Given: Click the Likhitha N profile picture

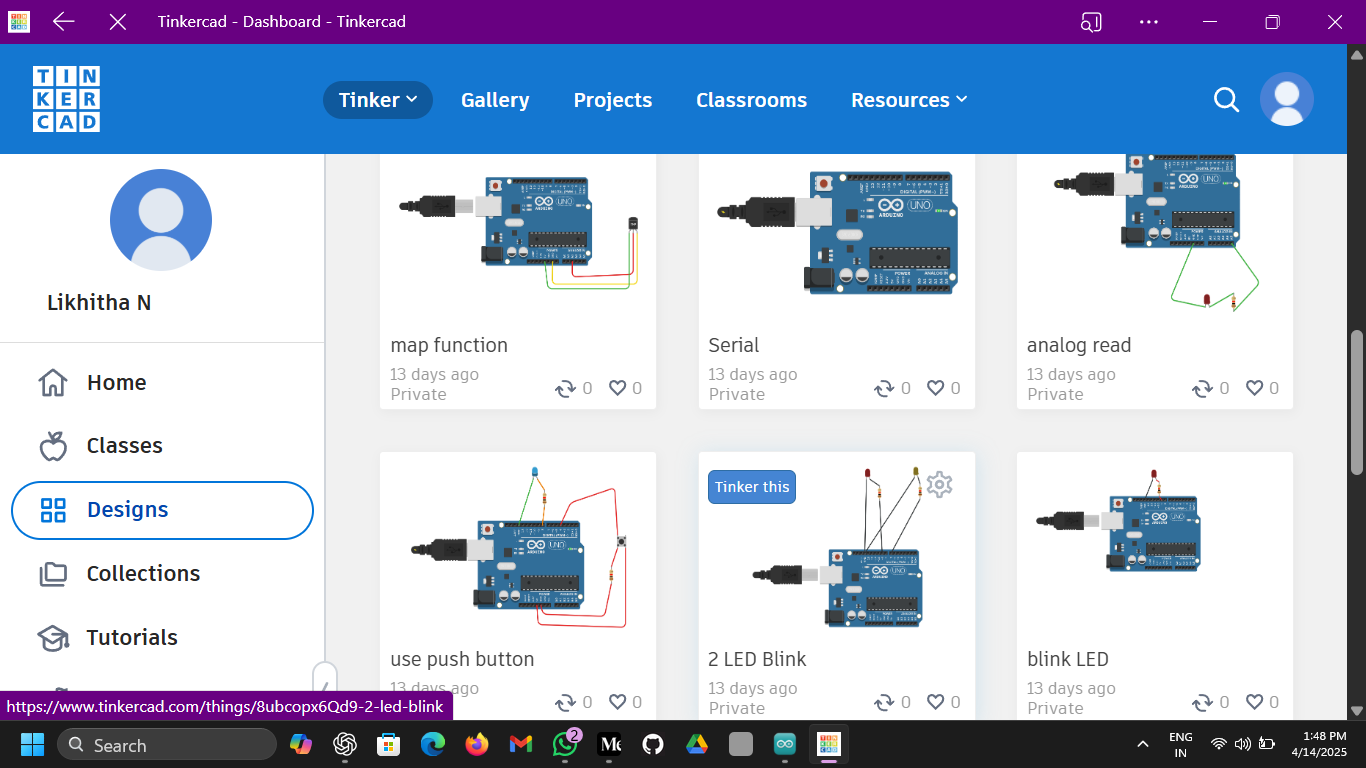Looking at the screenshot, I should (x=161, y=220).
